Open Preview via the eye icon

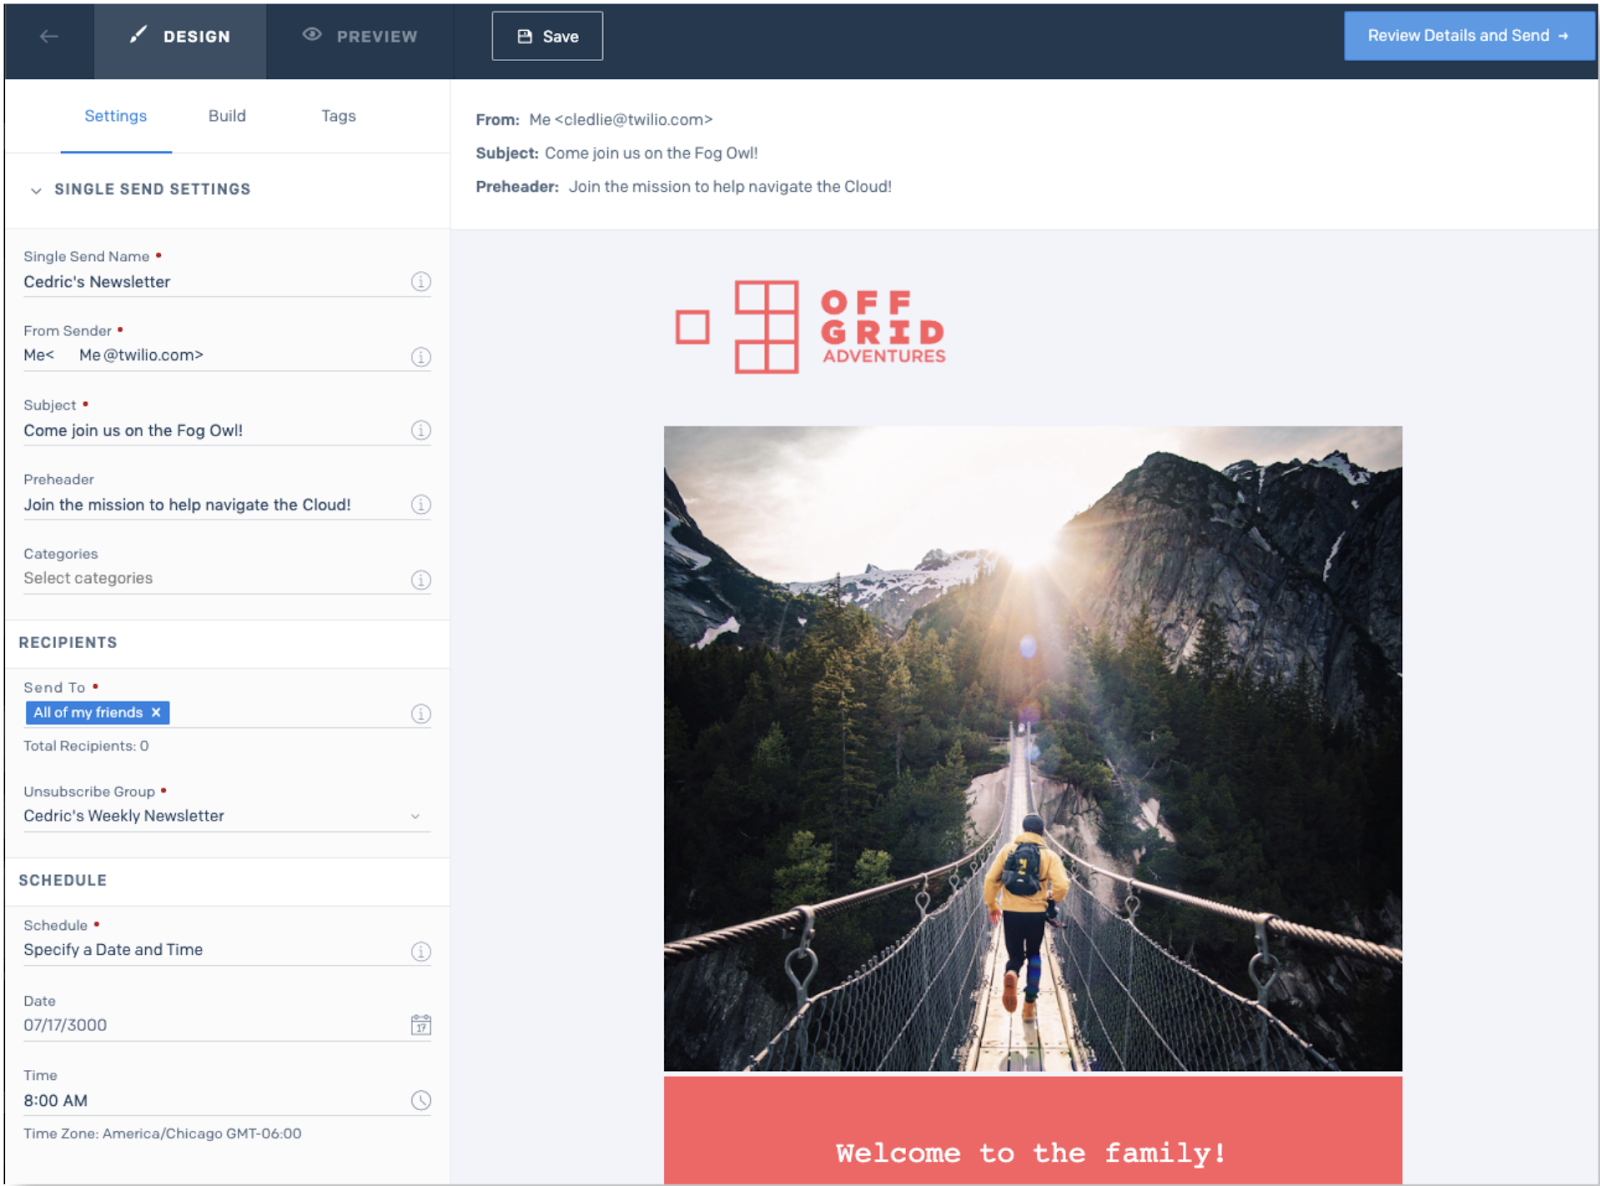click(x=311, y=36)
